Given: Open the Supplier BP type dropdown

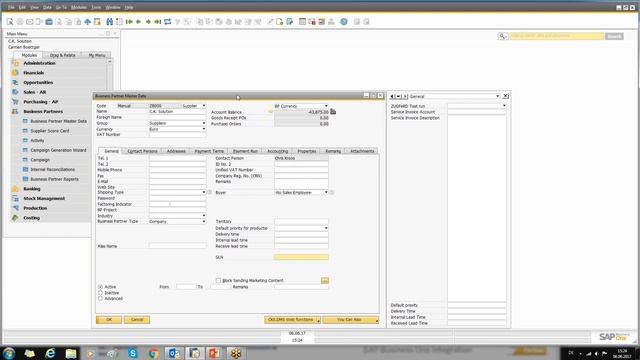Looking at the screenshot, I should coord(204,106).
